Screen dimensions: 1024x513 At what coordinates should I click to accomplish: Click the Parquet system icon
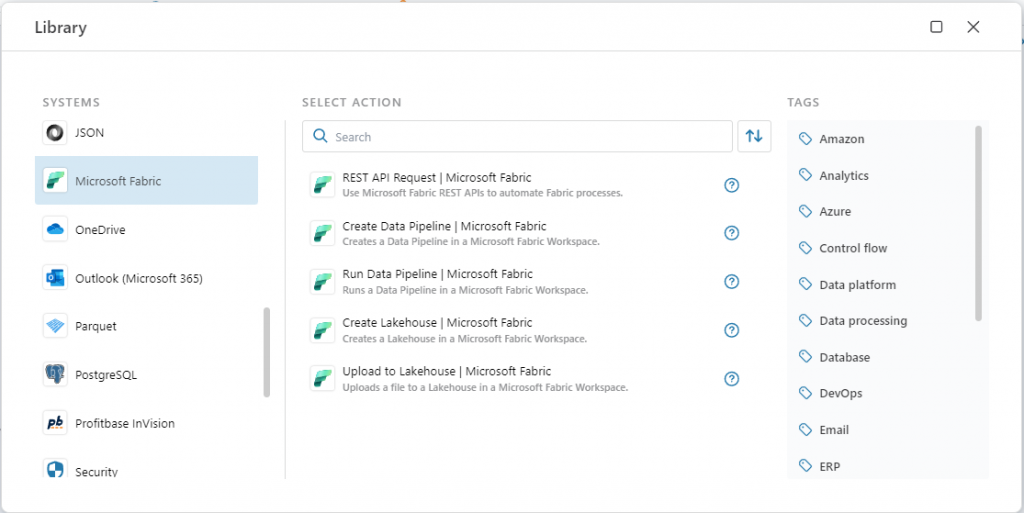tap(55, 326)
